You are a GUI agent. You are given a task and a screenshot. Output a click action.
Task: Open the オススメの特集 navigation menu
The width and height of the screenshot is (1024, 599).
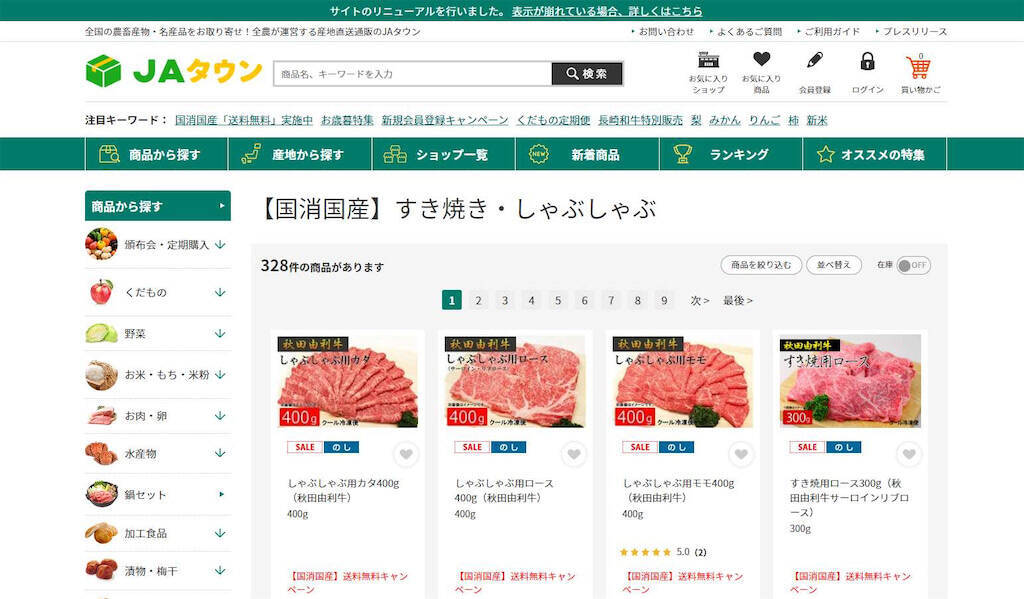[x=875, y=154]
